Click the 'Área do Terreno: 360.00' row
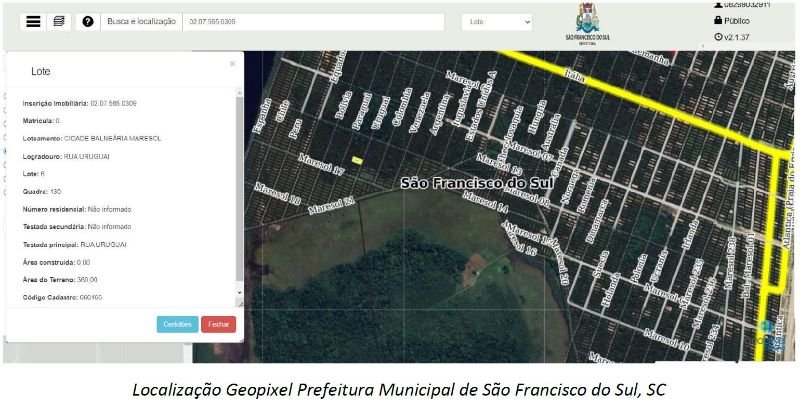 [x=60, y=280]
